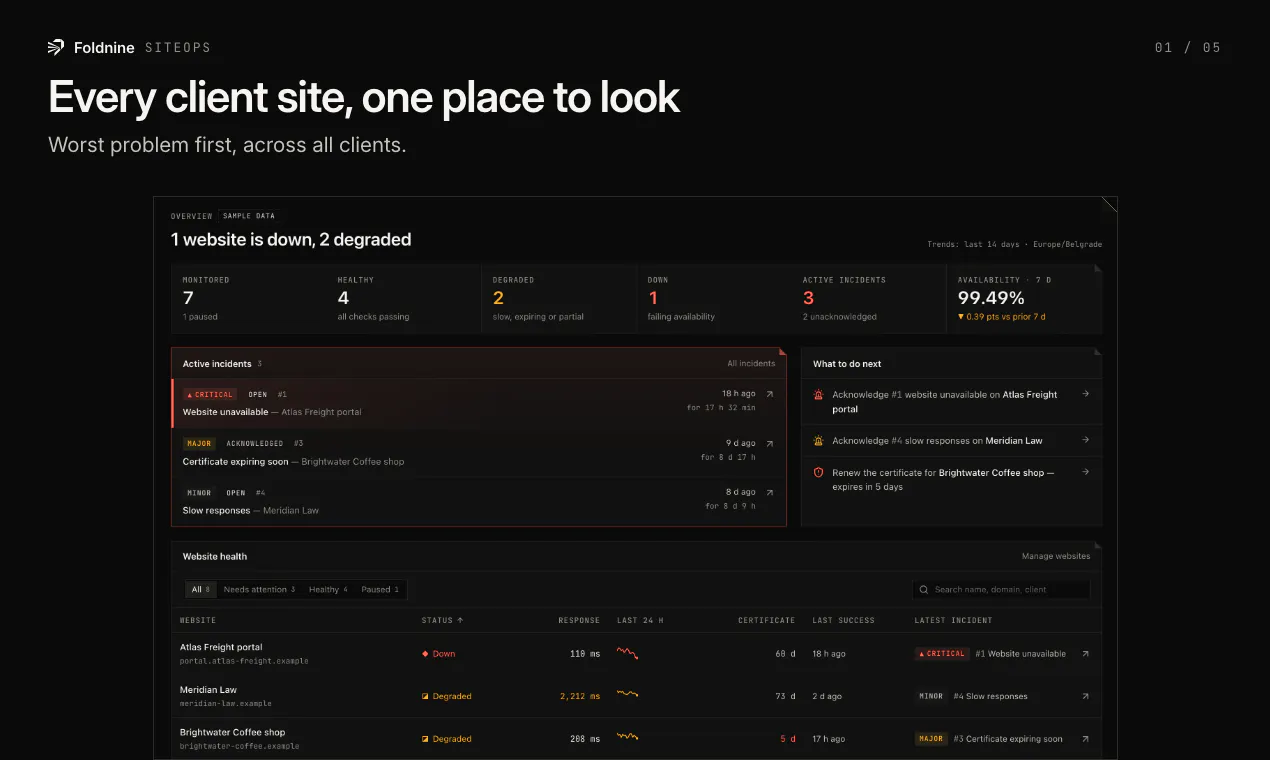Screen dimensions: 1270x760
Task: Open Brightwater Coffee shop row's incident arrow
Action: pyautogui.click(x=1086, y=739)
